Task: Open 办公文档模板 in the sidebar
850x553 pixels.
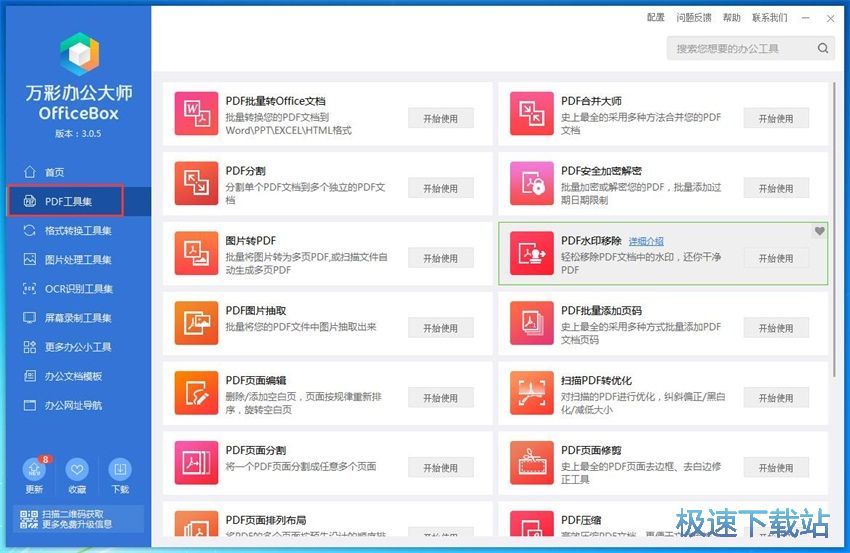Action: point(79,376)
